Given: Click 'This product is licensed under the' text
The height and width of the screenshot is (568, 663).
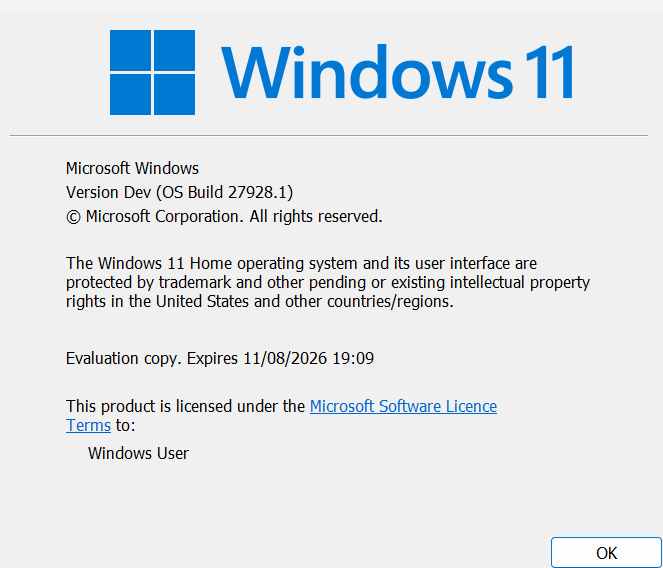Looking at the screenshot, I should pyautogui.click(x=185, y=406).
